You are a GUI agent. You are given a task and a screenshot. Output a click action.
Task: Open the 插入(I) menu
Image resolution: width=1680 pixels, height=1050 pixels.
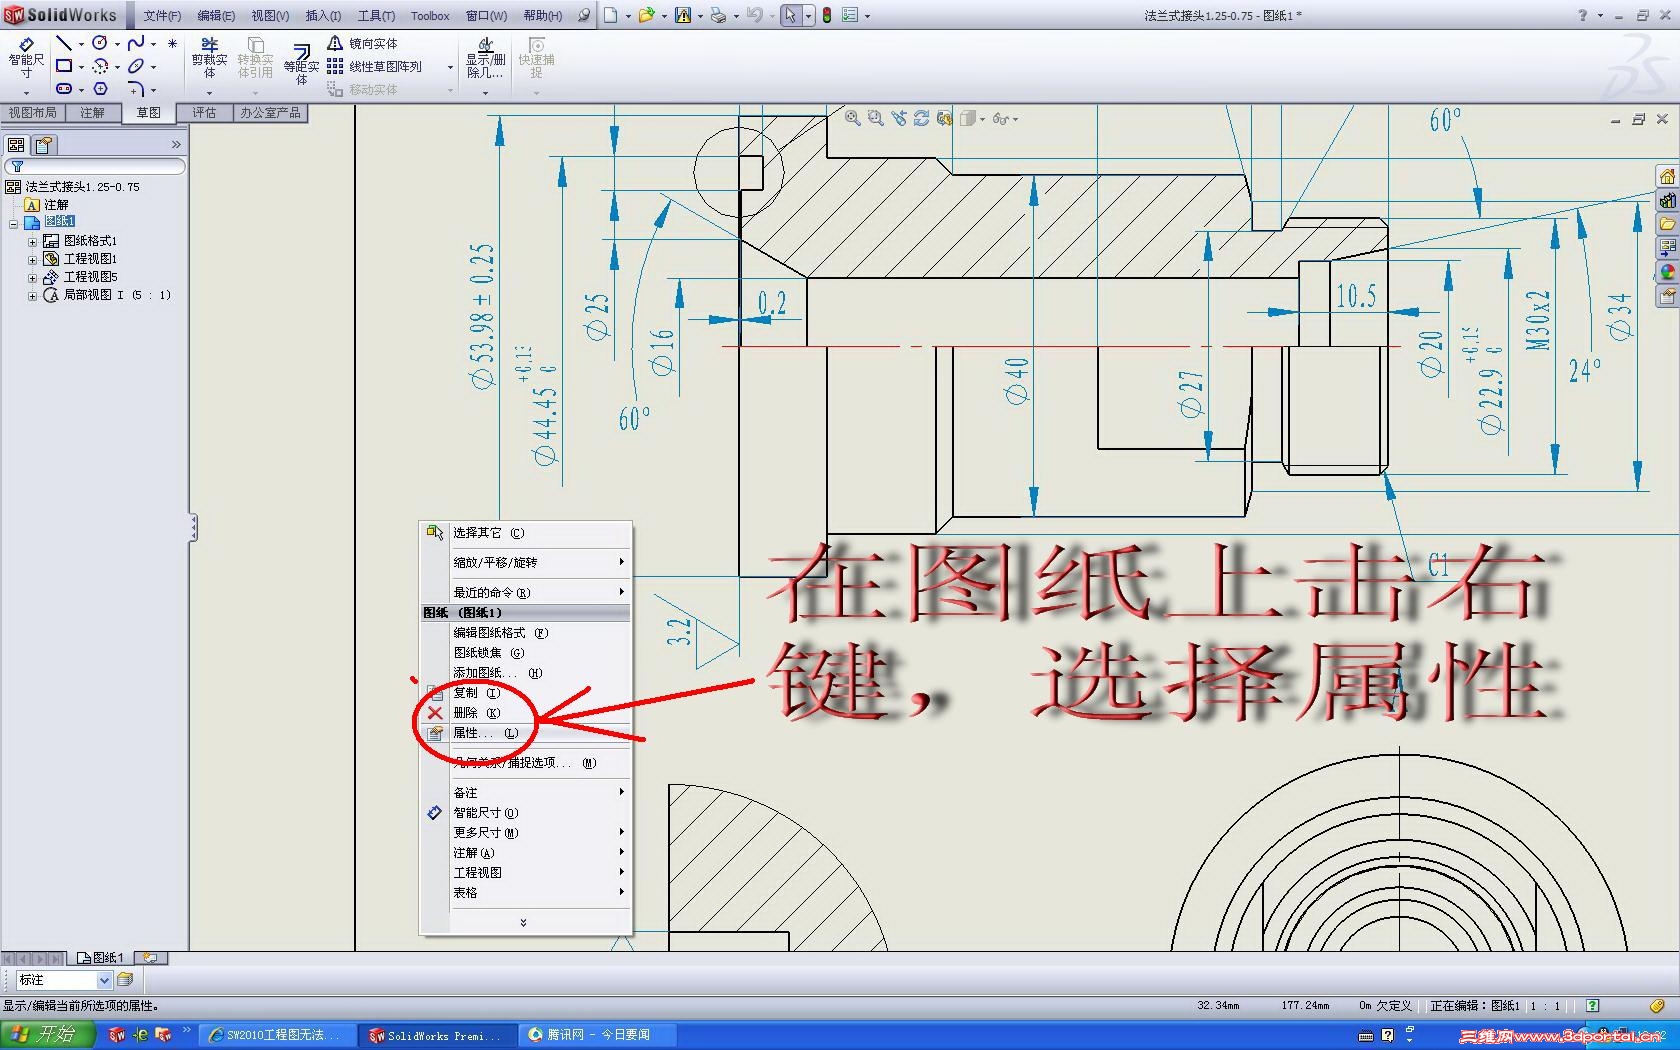coord(323,16)
